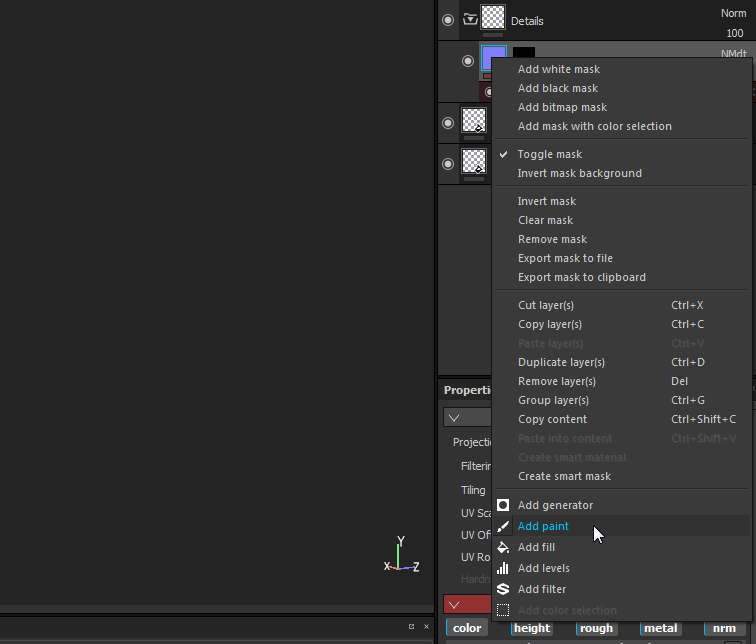Choose Add black mask from menu
This screenshot has height=644, width=756.
(557, 88)
